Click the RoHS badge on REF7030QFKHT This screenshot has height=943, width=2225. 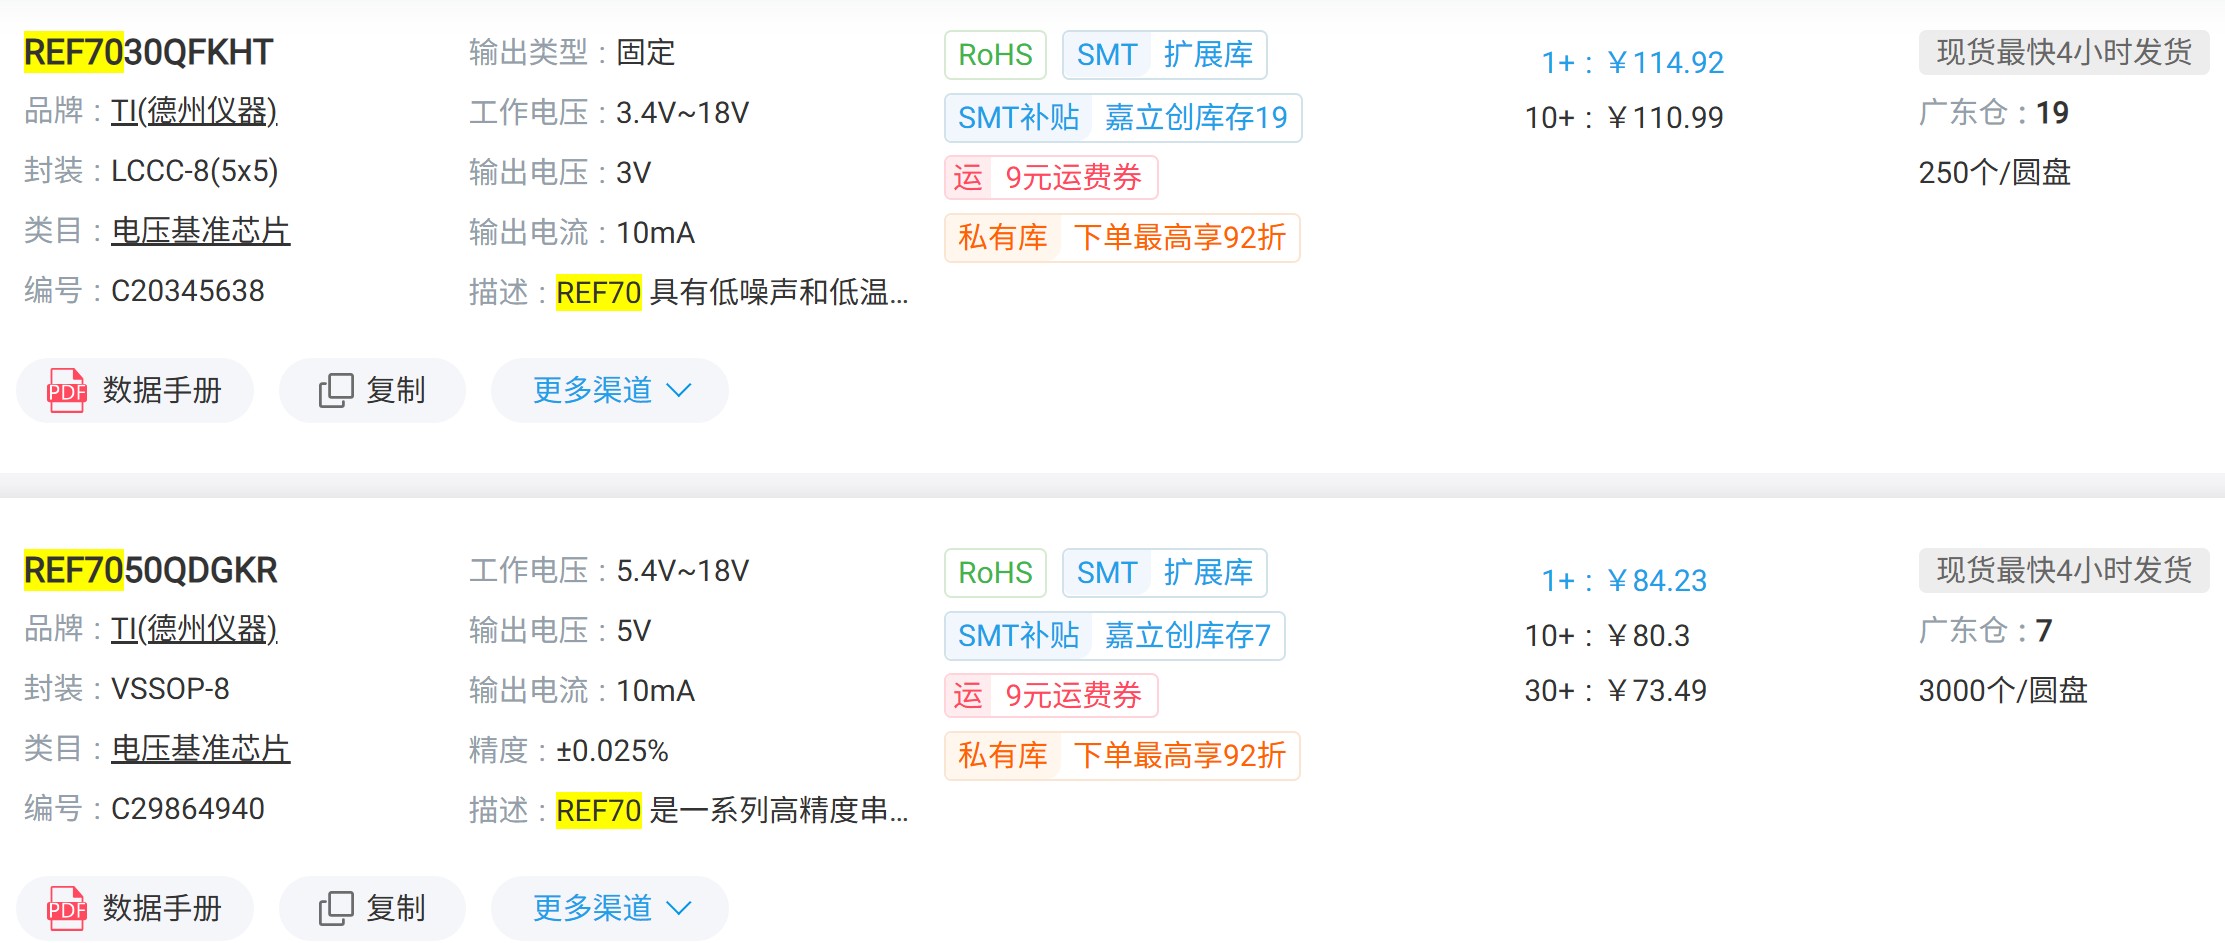[x=995, y=55]
